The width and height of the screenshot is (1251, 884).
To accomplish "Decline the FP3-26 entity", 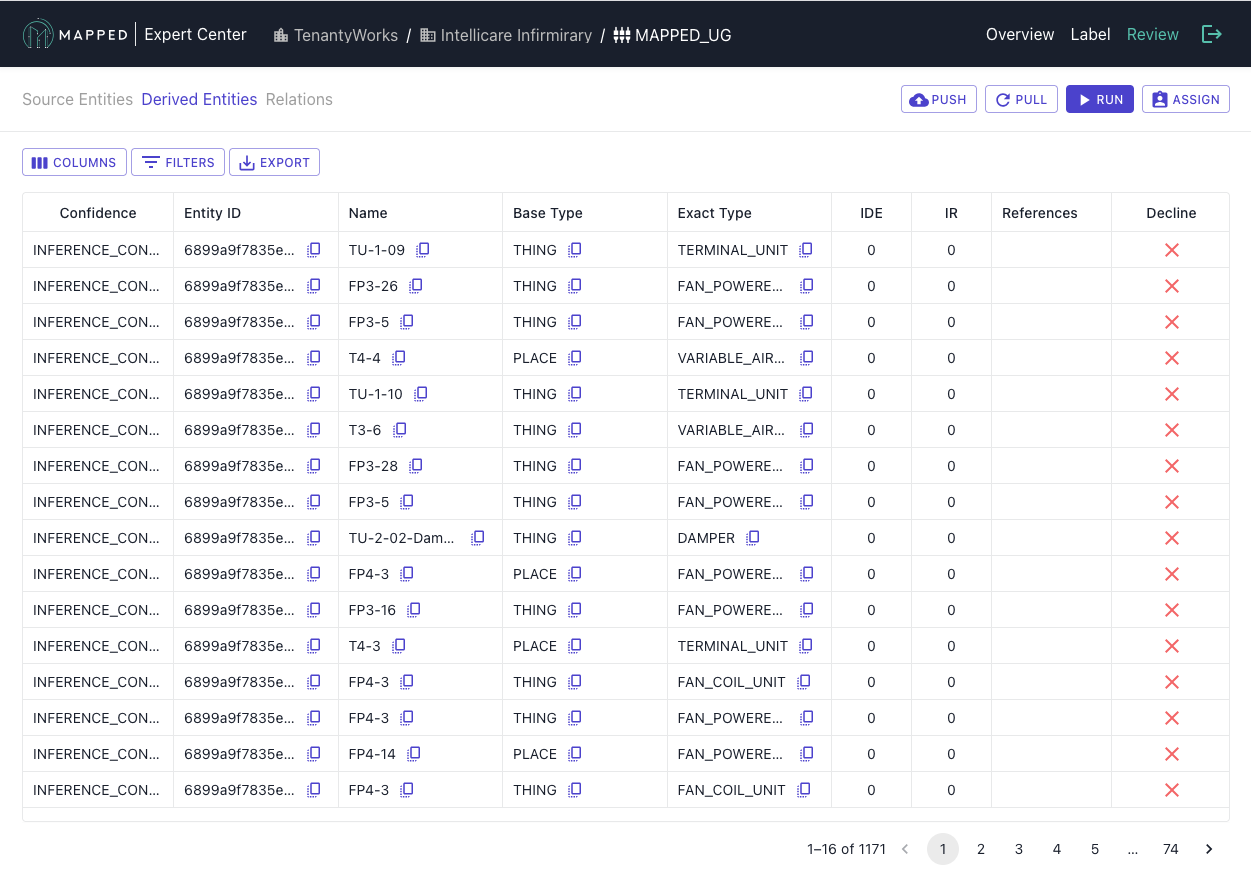I will tap(1172, 286).
